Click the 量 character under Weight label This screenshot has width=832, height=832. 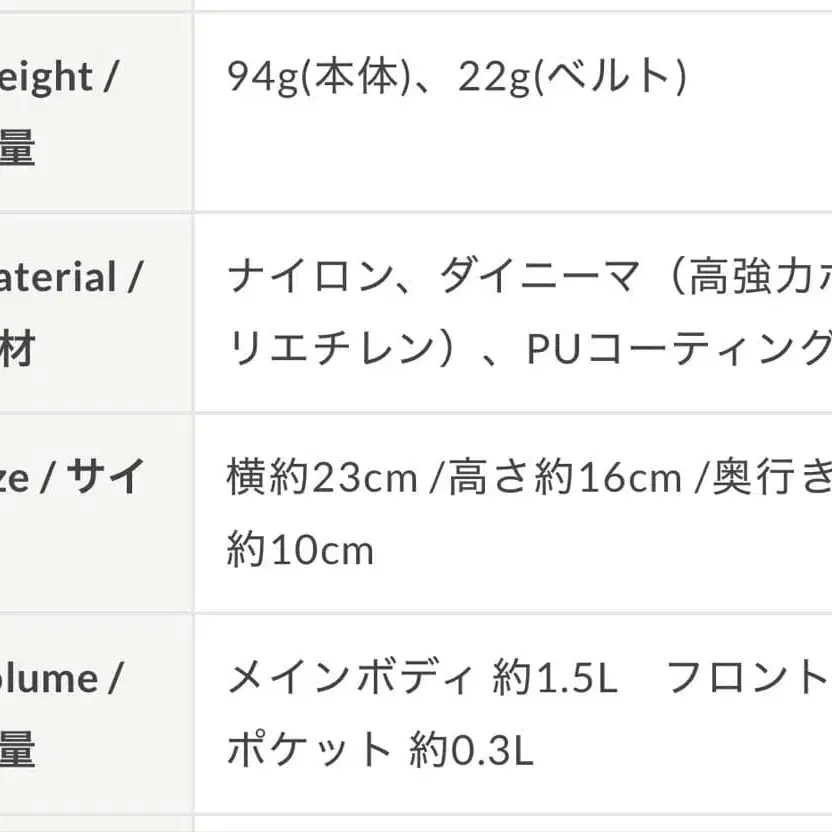(17, 149)
